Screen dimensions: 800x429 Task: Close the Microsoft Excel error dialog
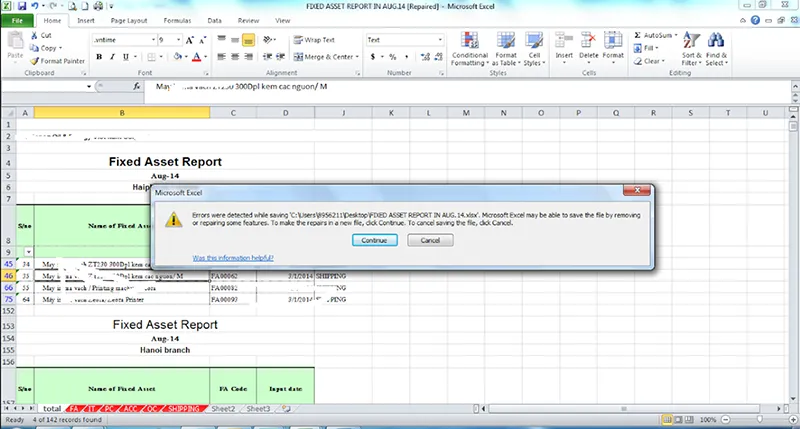(637, 190)
